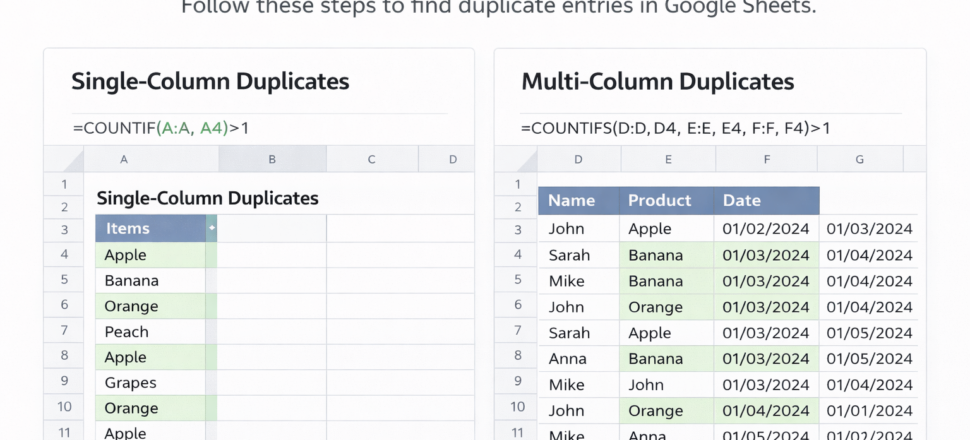Screen dimensions: 970x440
Task: Select column A header in the left sheet
Action: click(x=152, y=160)
